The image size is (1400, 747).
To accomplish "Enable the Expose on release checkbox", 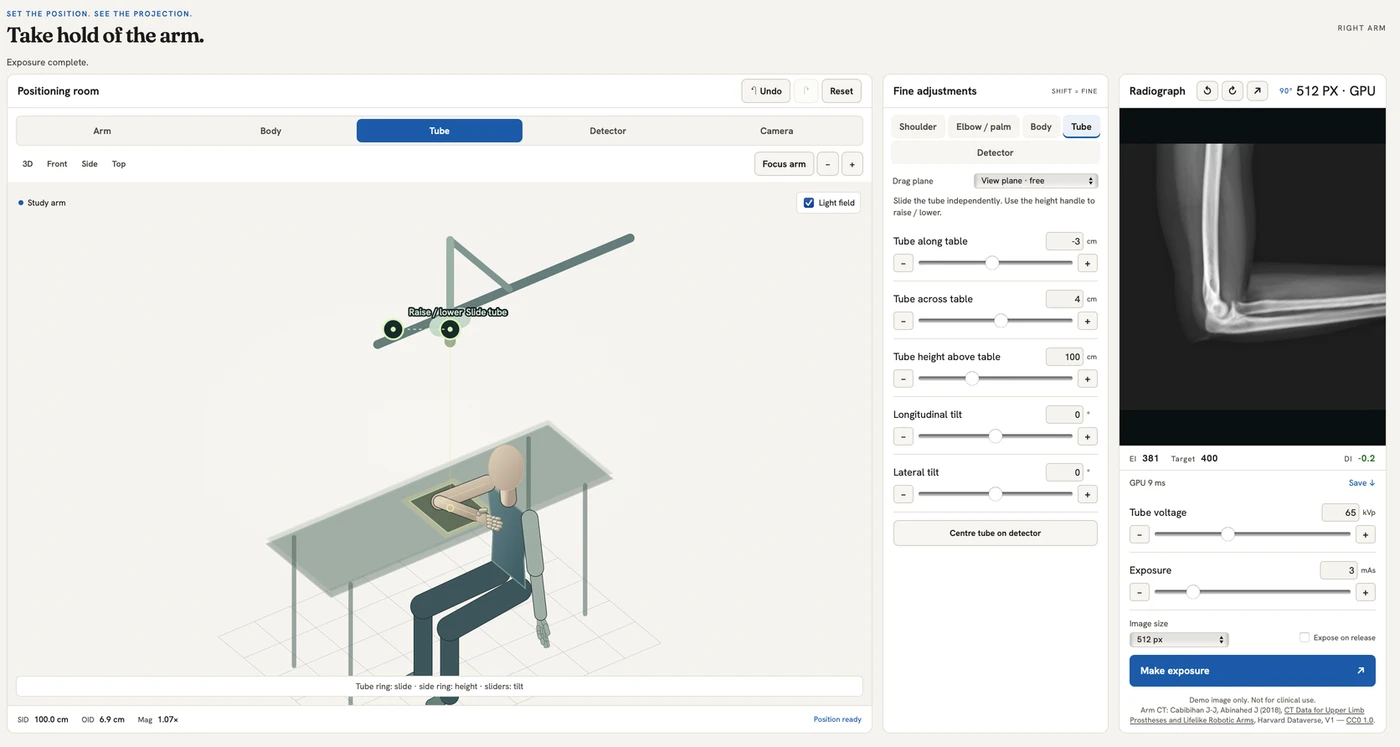I will 1304,637.
